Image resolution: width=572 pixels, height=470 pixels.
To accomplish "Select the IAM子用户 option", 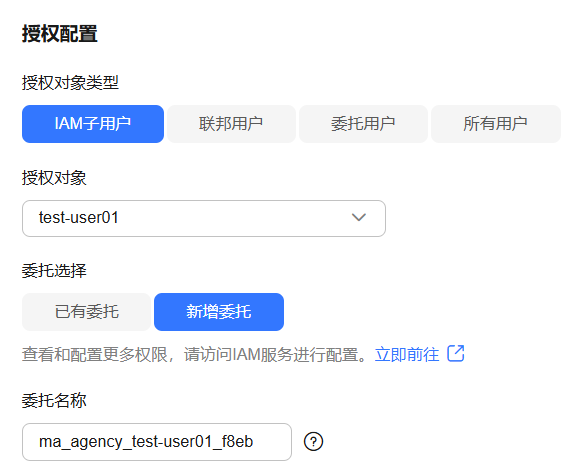I will (93, 124).
